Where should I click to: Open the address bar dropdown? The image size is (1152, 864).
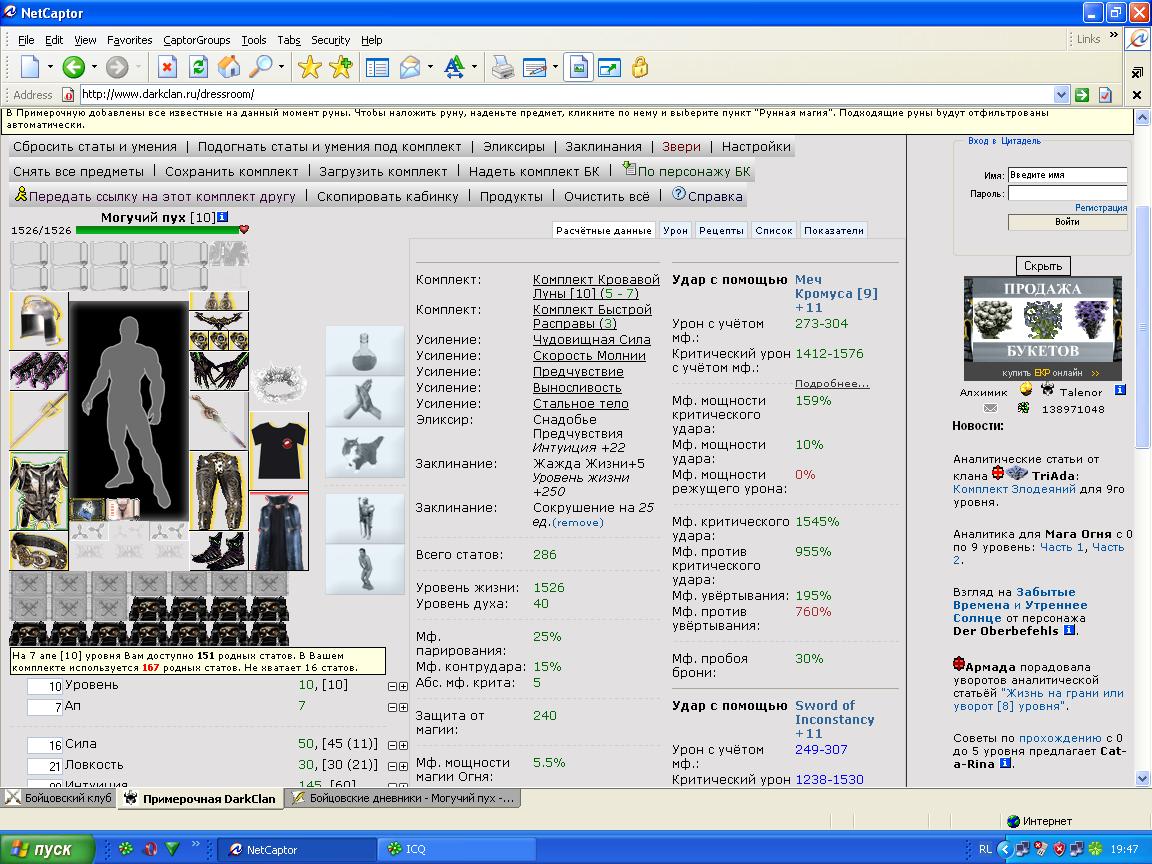point(1061,95)
